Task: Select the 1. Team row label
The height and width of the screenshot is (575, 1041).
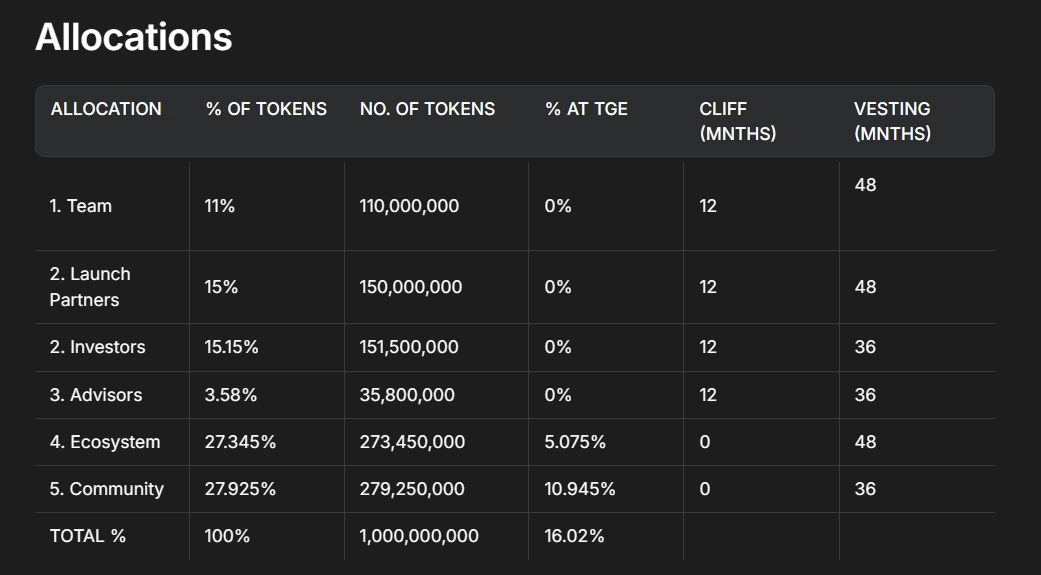Action: 81,206
